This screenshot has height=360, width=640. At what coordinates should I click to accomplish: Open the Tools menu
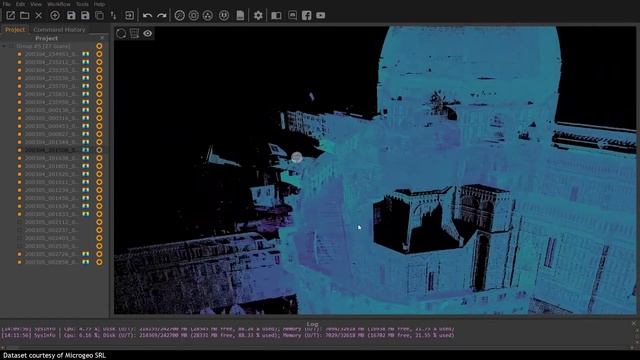82,4
